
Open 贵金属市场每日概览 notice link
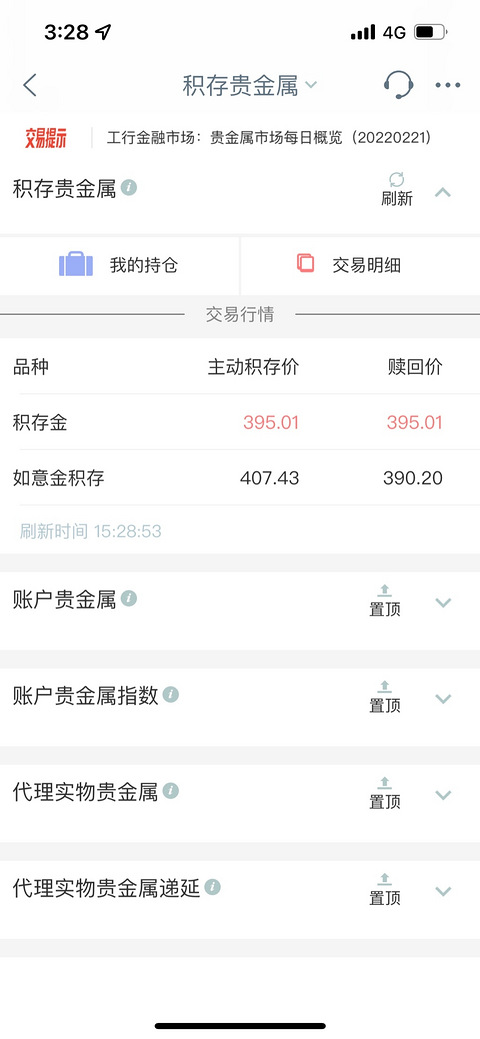pyautogui.click(x=269, y=138)
